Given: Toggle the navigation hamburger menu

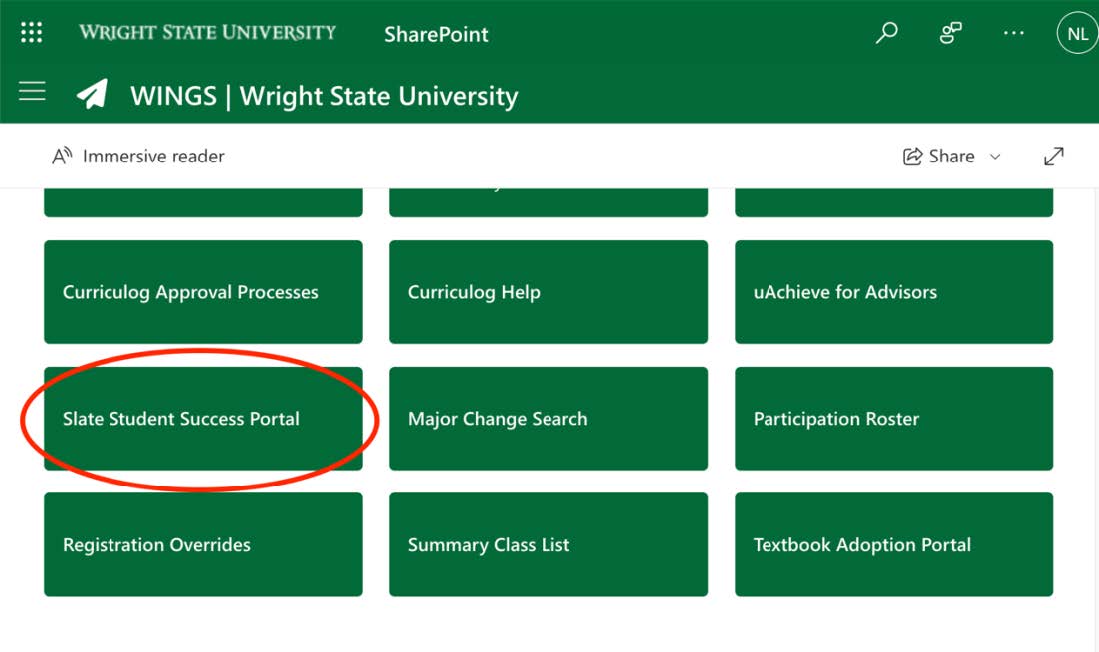Looking at the screenshot, I should 32,91.
